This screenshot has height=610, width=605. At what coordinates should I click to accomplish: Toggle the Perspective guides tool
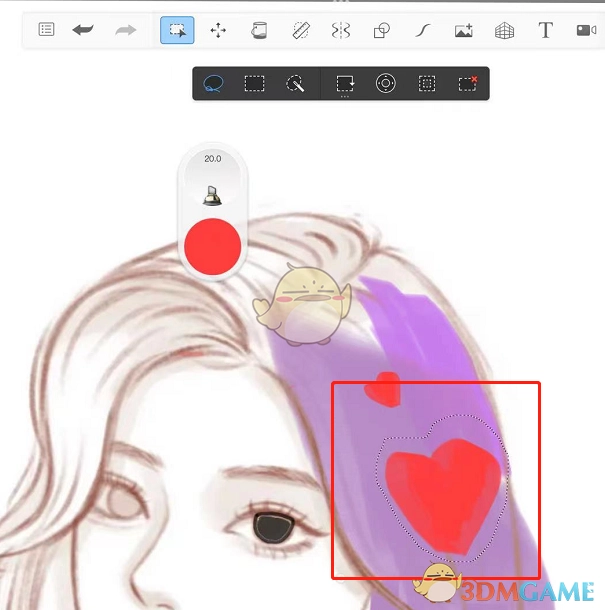click(x=504, y=30)
